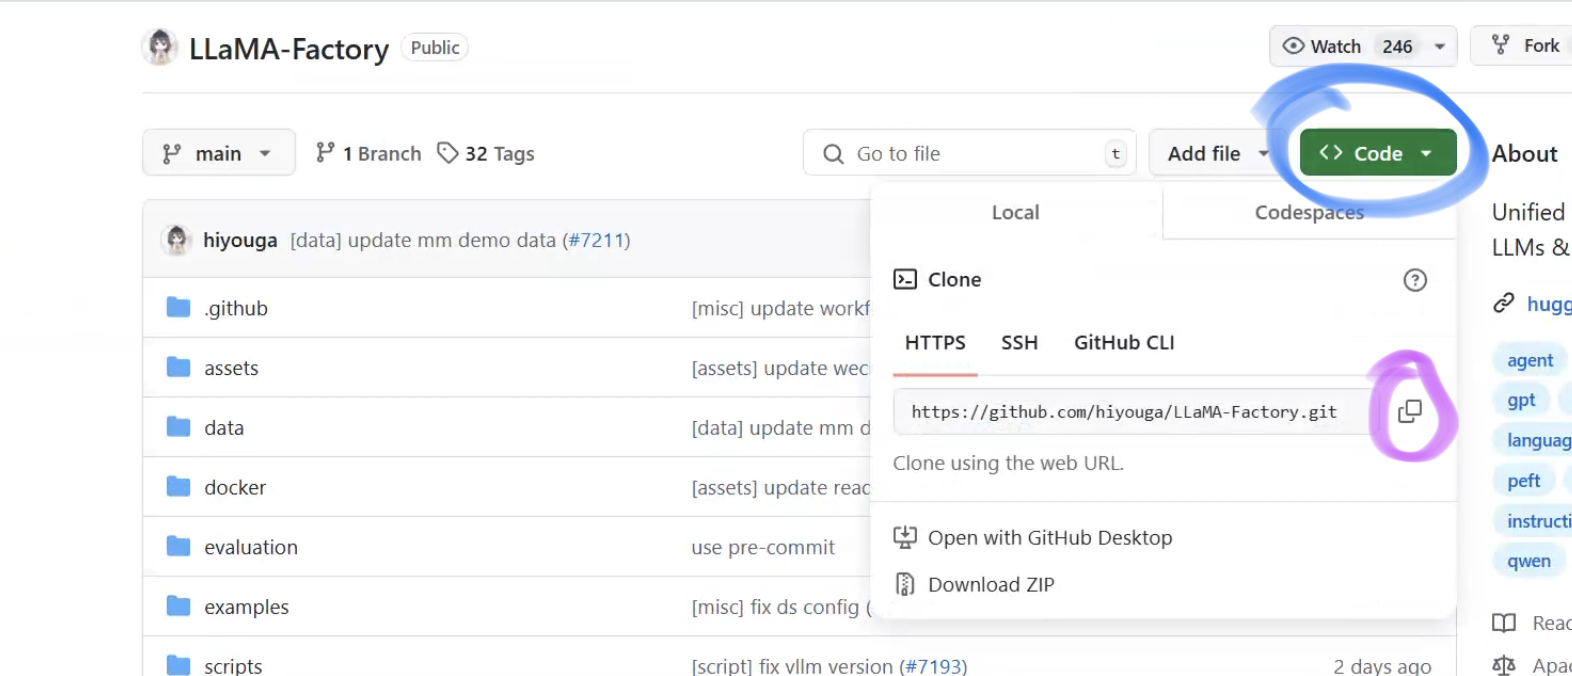The height and width of the screenshot is (676, 1572).
Task: Copy the HTTPS clone URL to clipboard
Action: pyautogui.click(x=1410, y=411)
